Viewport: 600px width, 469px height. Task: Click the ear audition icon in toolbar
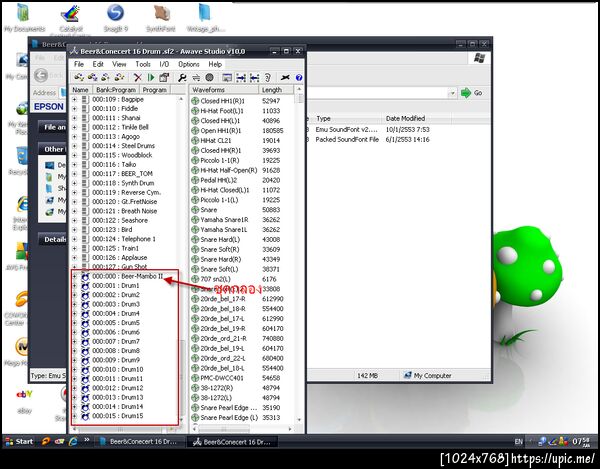(268, 78)
